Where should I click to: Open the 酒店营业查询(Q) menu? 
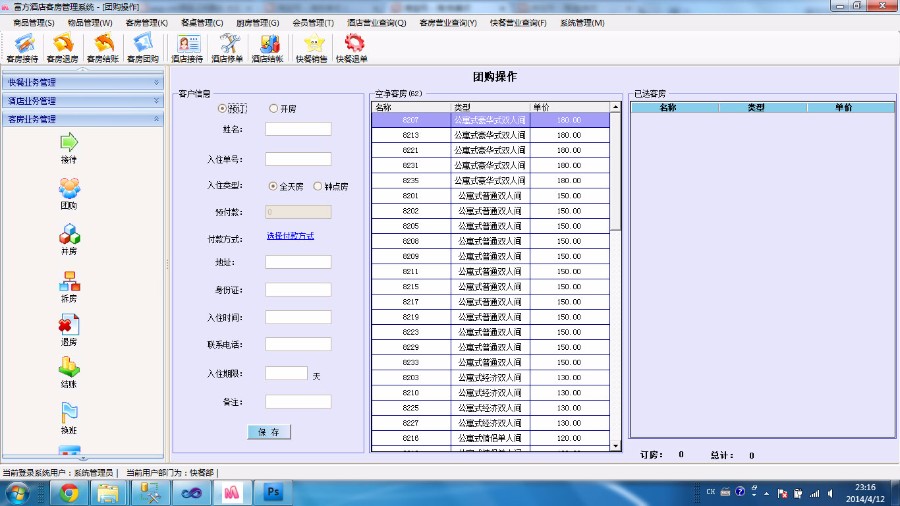pyautogui.click(x=377, y=23)
